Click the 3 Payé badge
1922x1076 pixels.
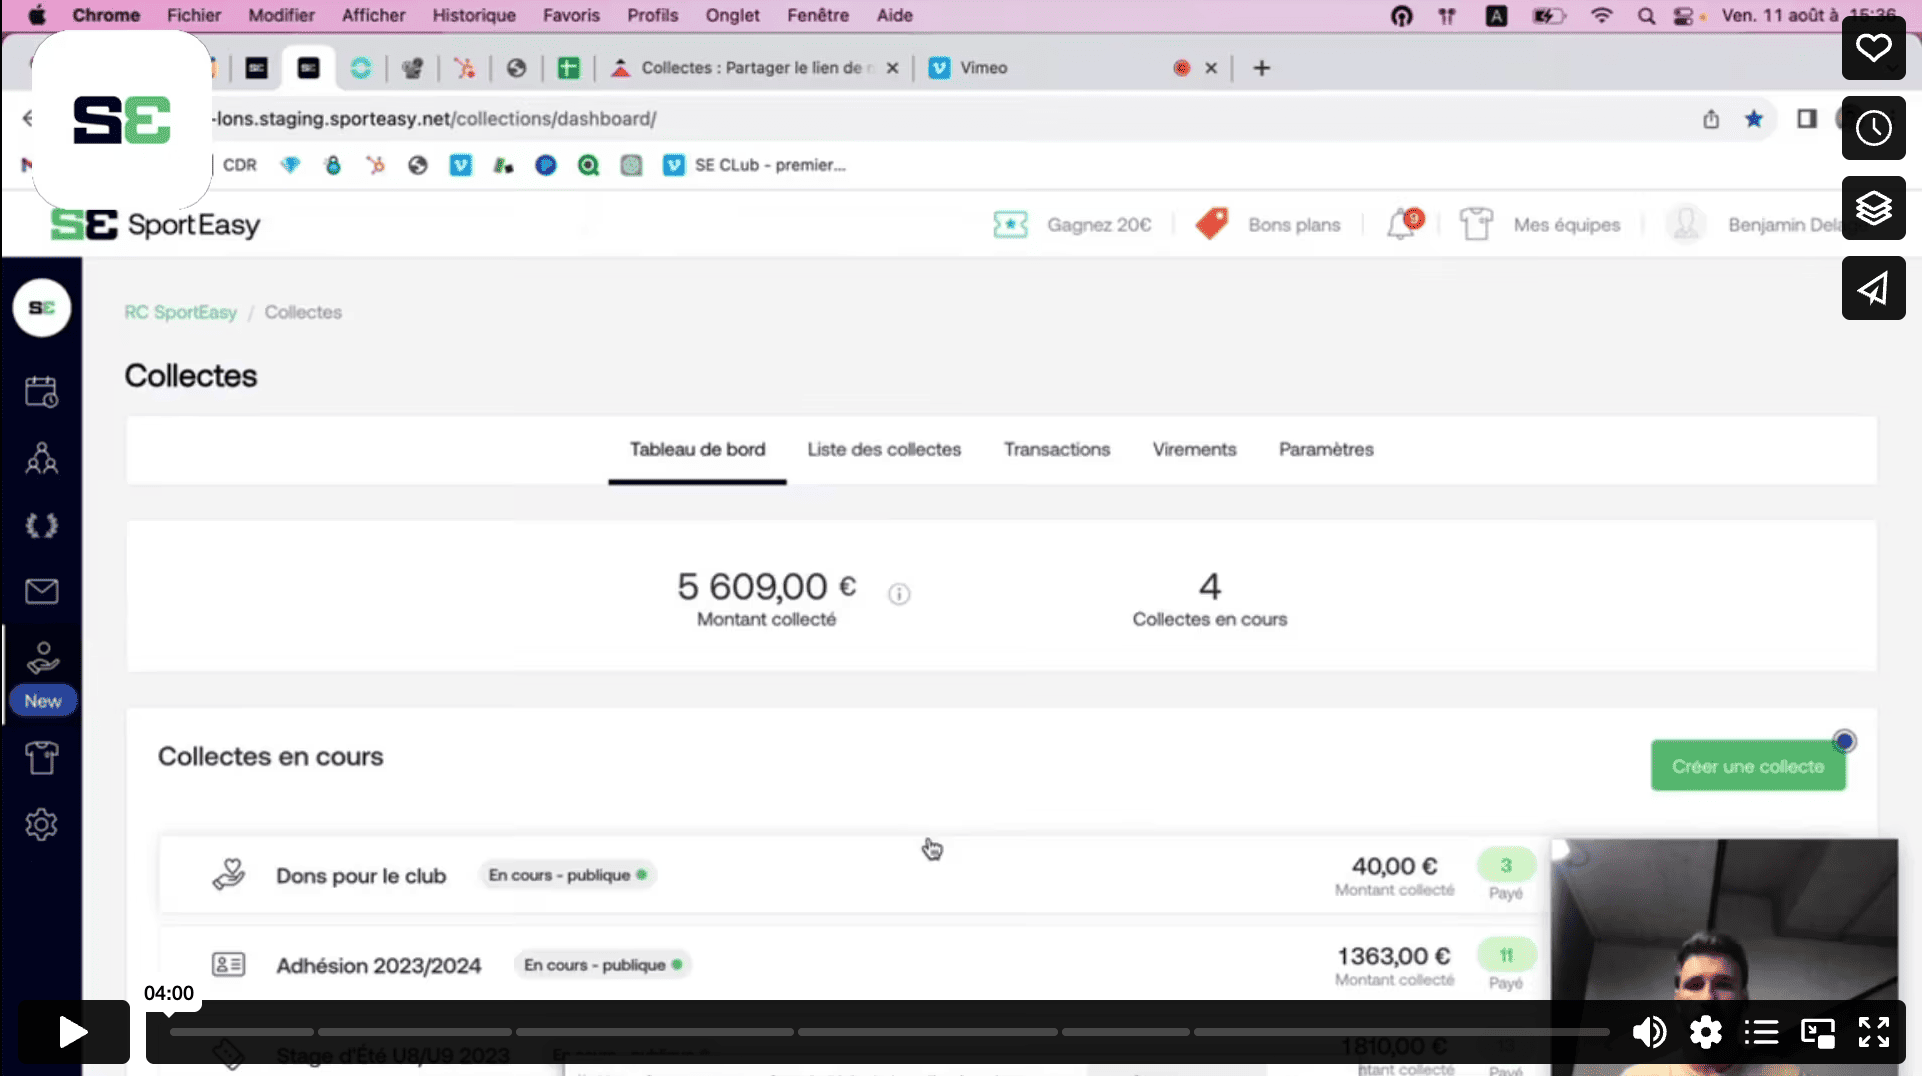click(x=1505, y=865)
